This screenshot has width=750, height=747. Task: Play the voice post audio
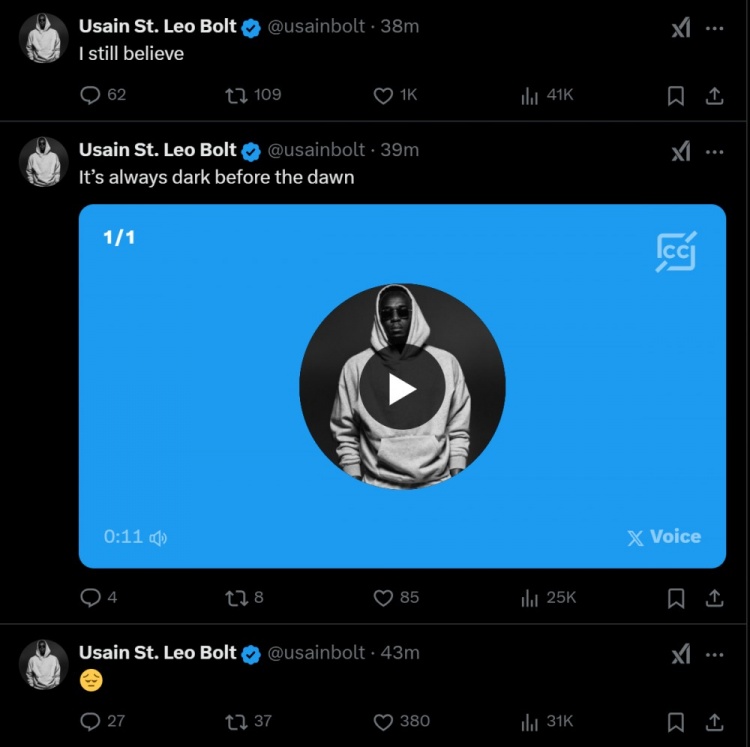[402, 388]
